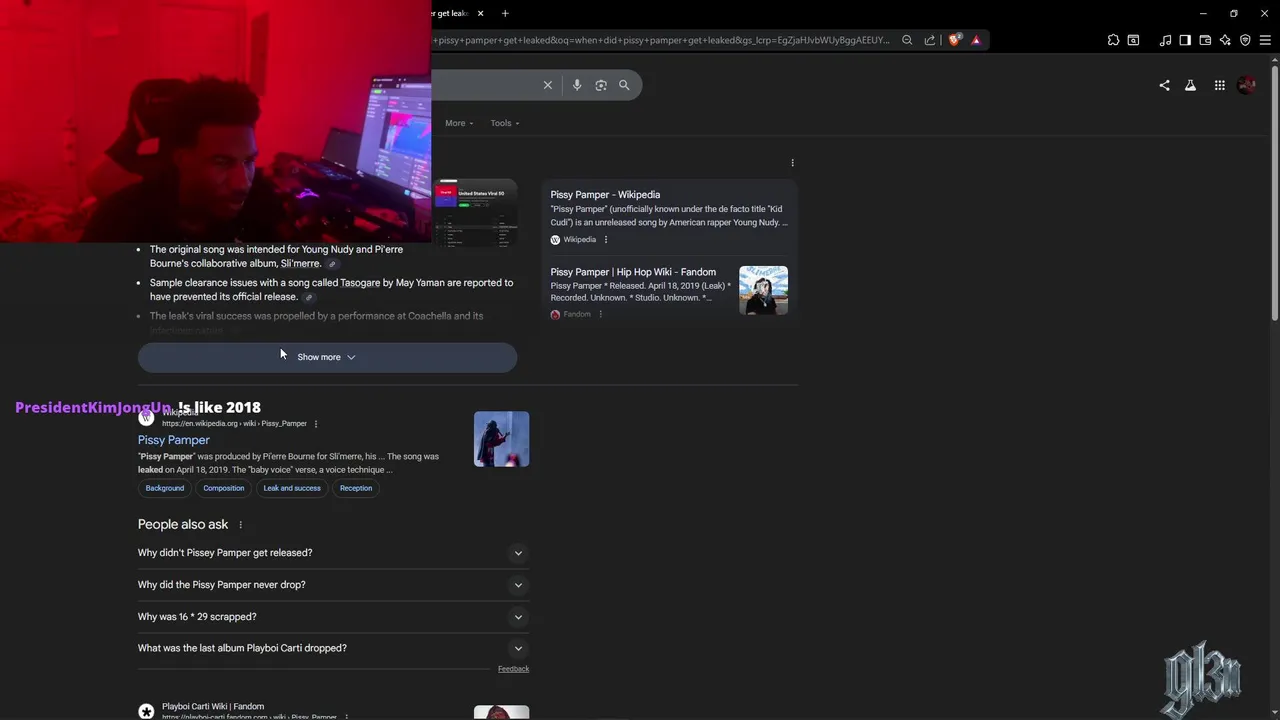
Task: Submit search with the magnifier icon
Action: click(x=624, y=85)
